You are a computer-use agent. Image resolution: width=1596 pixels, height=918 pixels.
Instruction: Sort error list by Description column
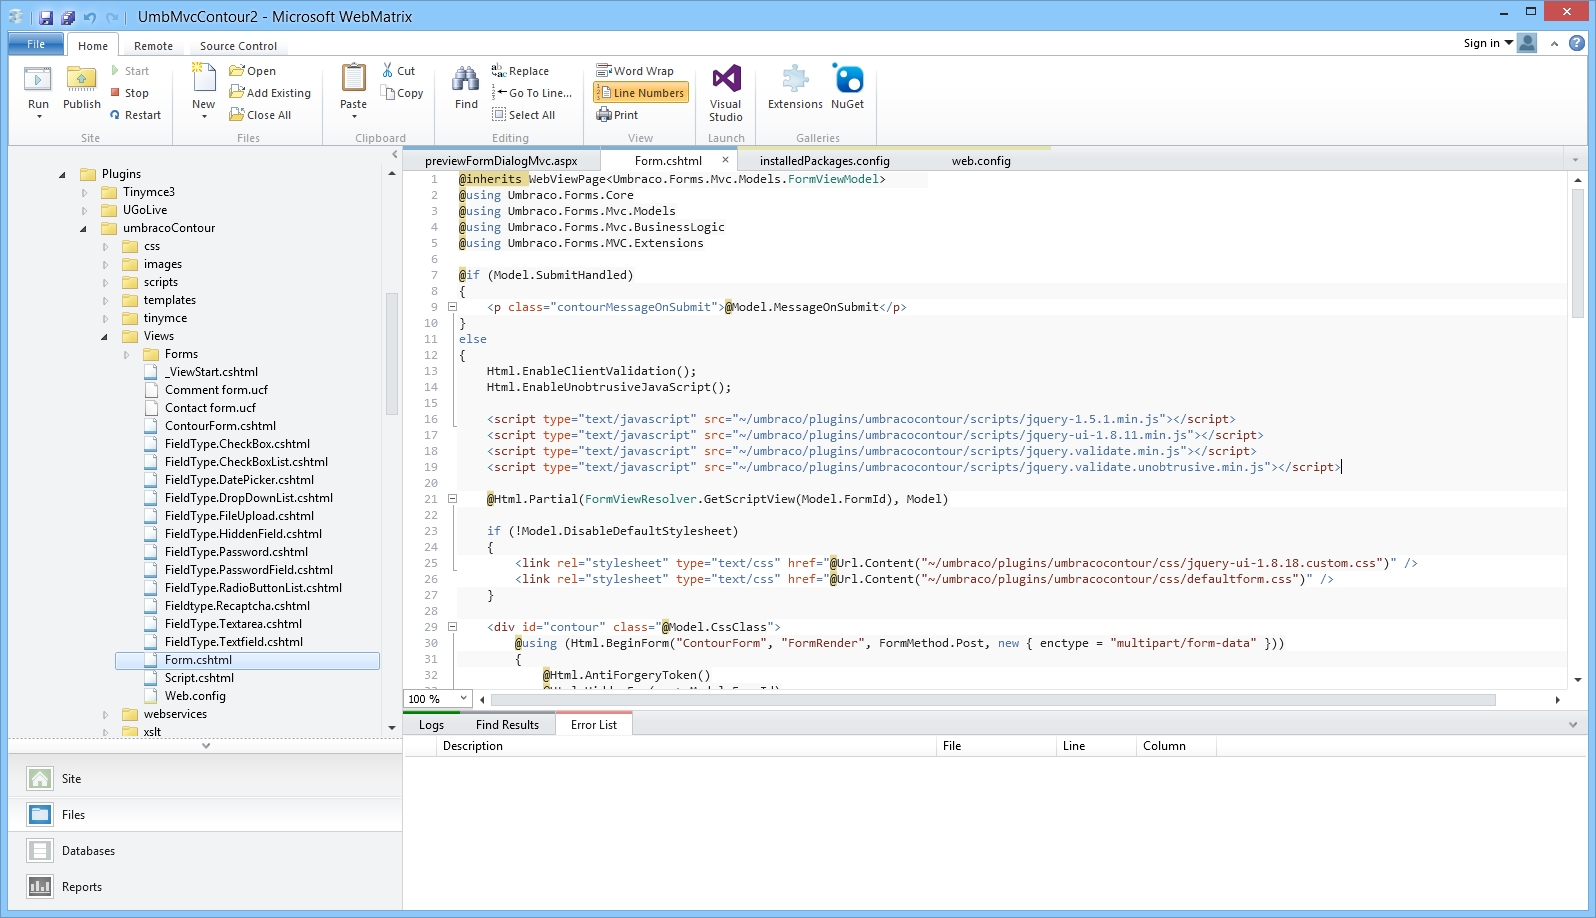(686, 746)
